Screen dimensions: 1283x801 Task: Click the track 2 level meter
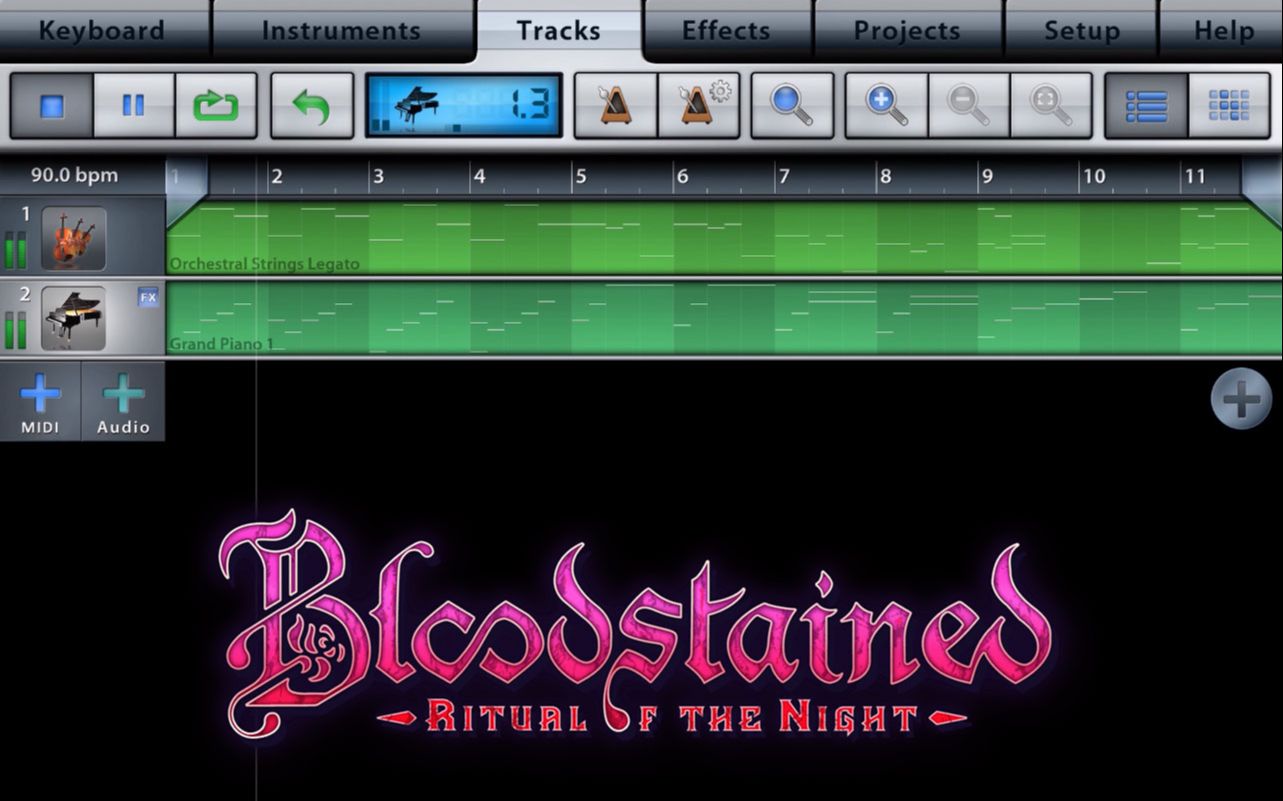pos(15,330)
